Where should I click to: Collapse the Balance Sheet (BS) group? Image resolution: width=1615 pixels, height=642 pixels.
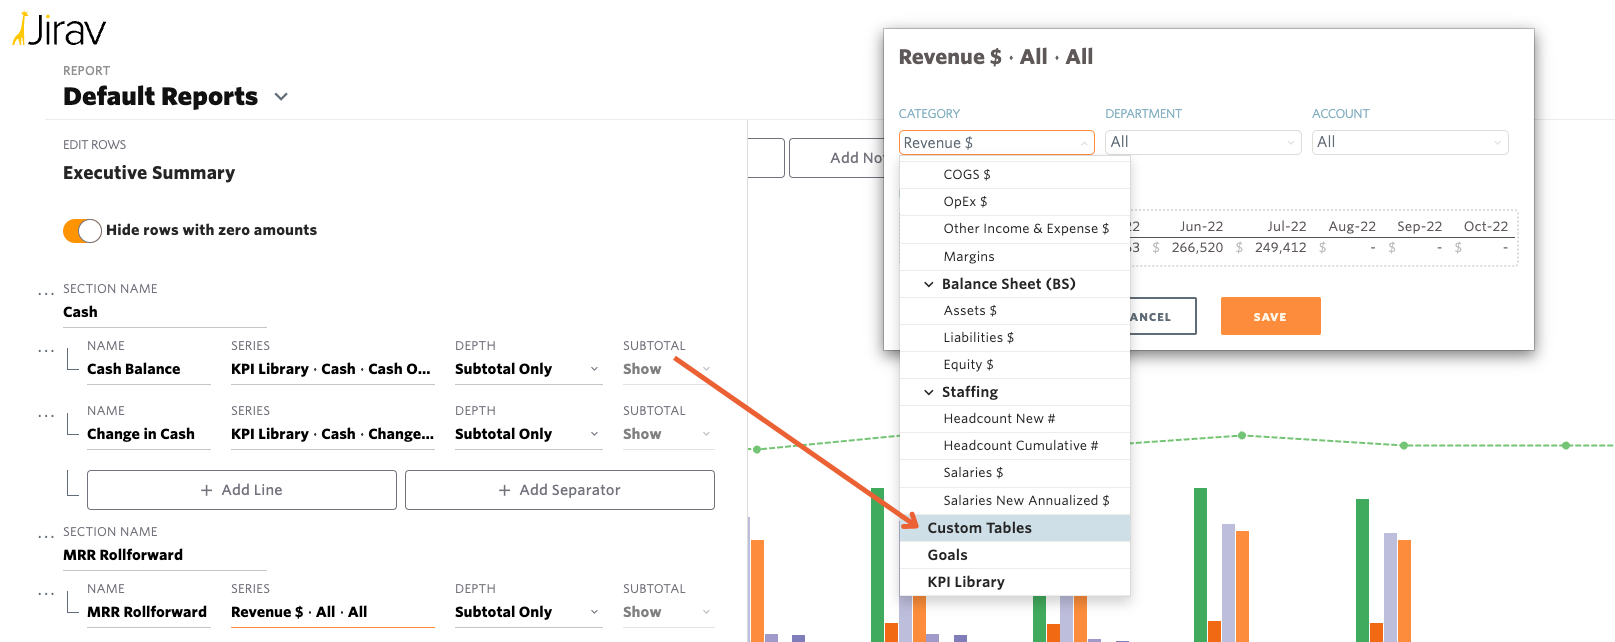929,284
